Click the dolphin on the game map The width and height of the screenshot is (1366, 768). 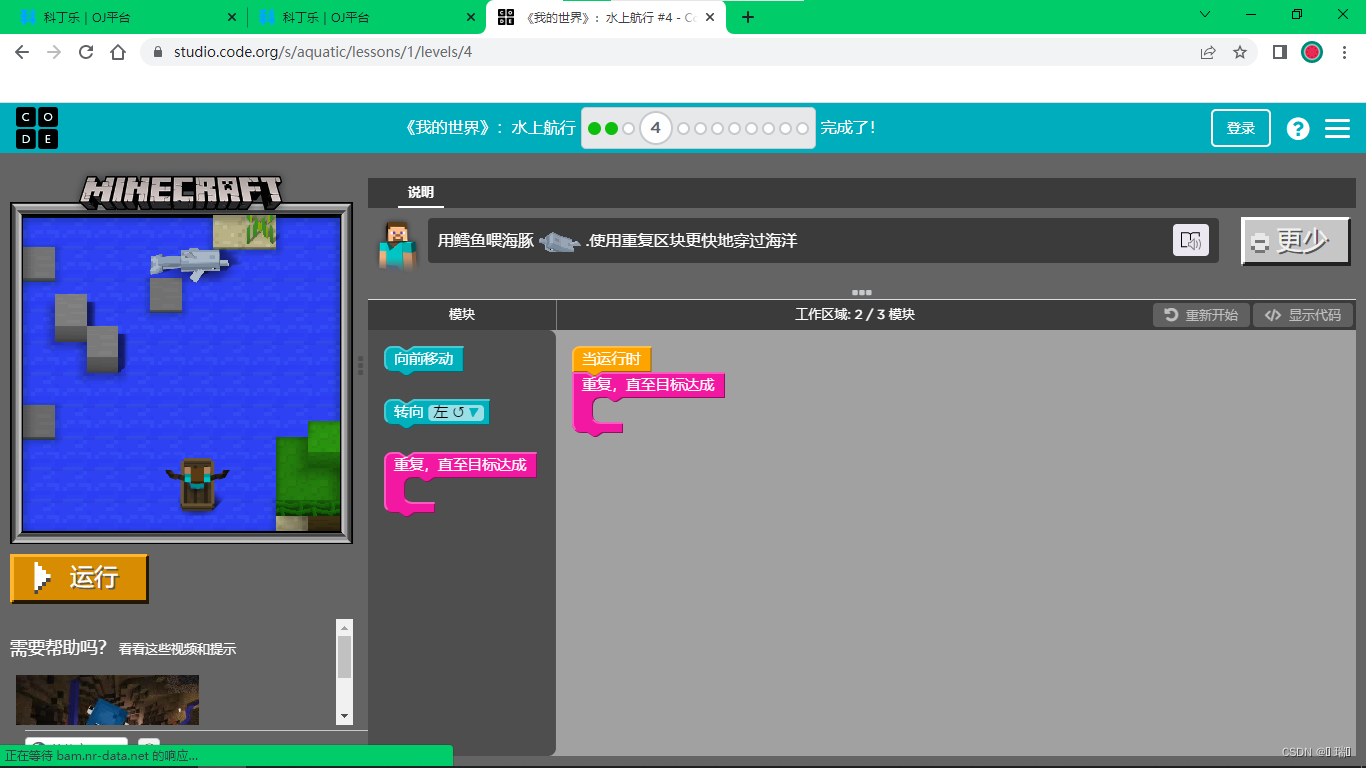click(x=189, y=263)
